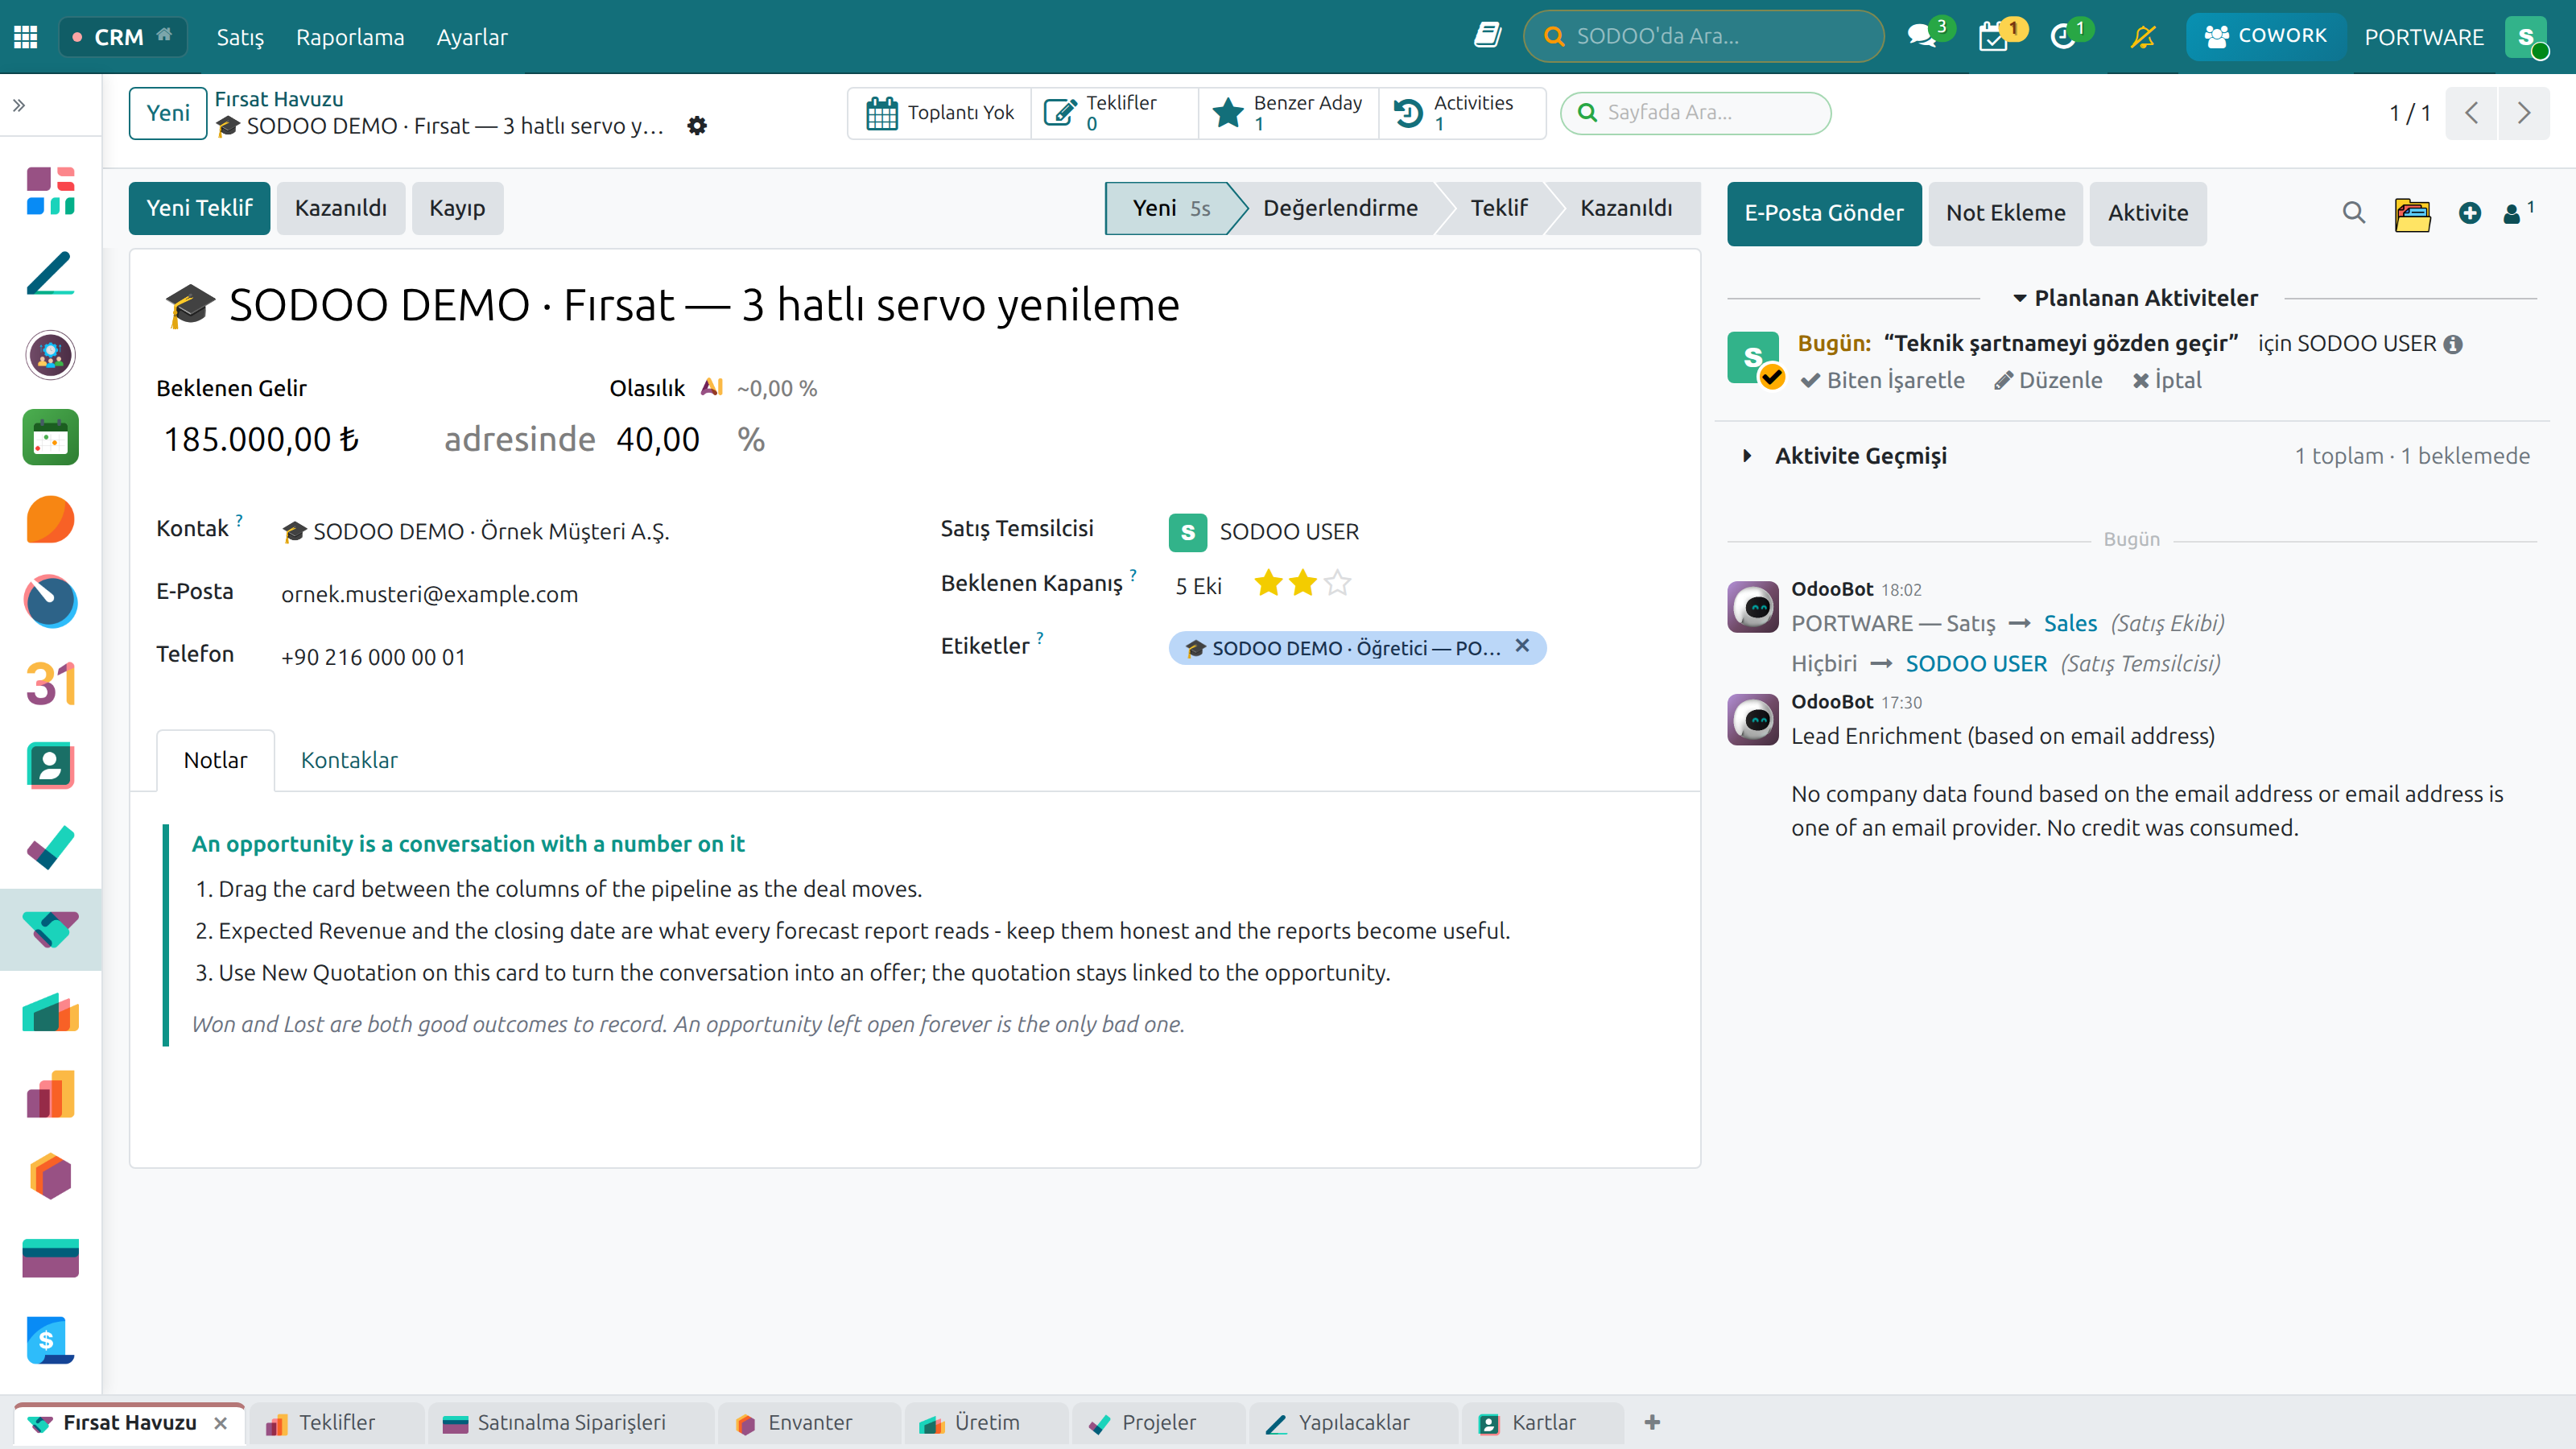2576x1449 pixels.
Task: Open the Raporlama menu
Action: [350, 37]
